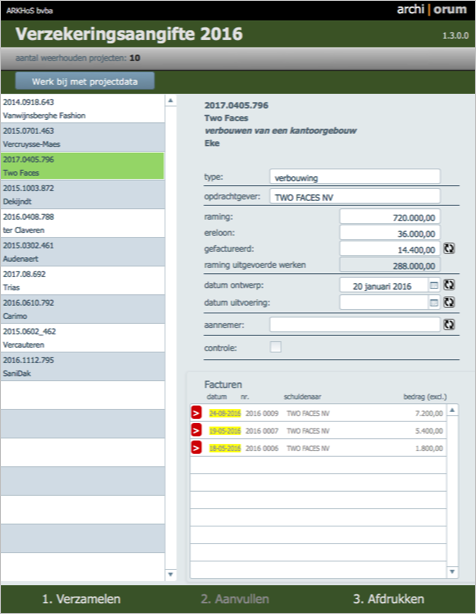The image size is (476, 614).
Task: Select project 2015.0302.461 Audenaert
Action: tap(83, 252)
